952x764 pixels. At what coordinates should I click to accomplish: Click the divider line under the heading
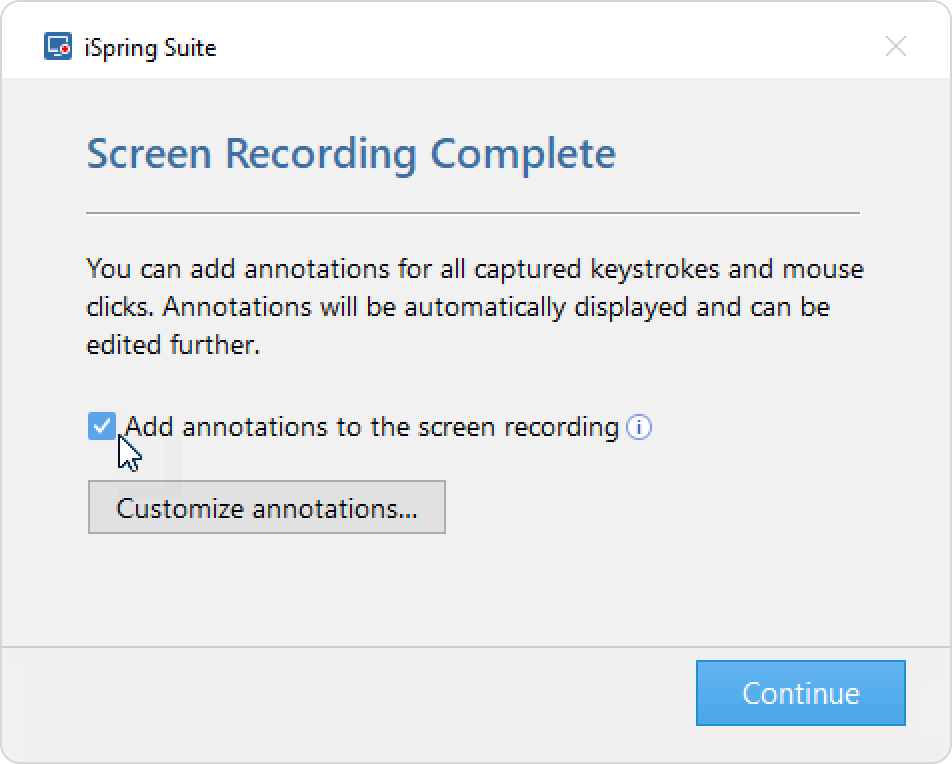click(x=473, y=213)
